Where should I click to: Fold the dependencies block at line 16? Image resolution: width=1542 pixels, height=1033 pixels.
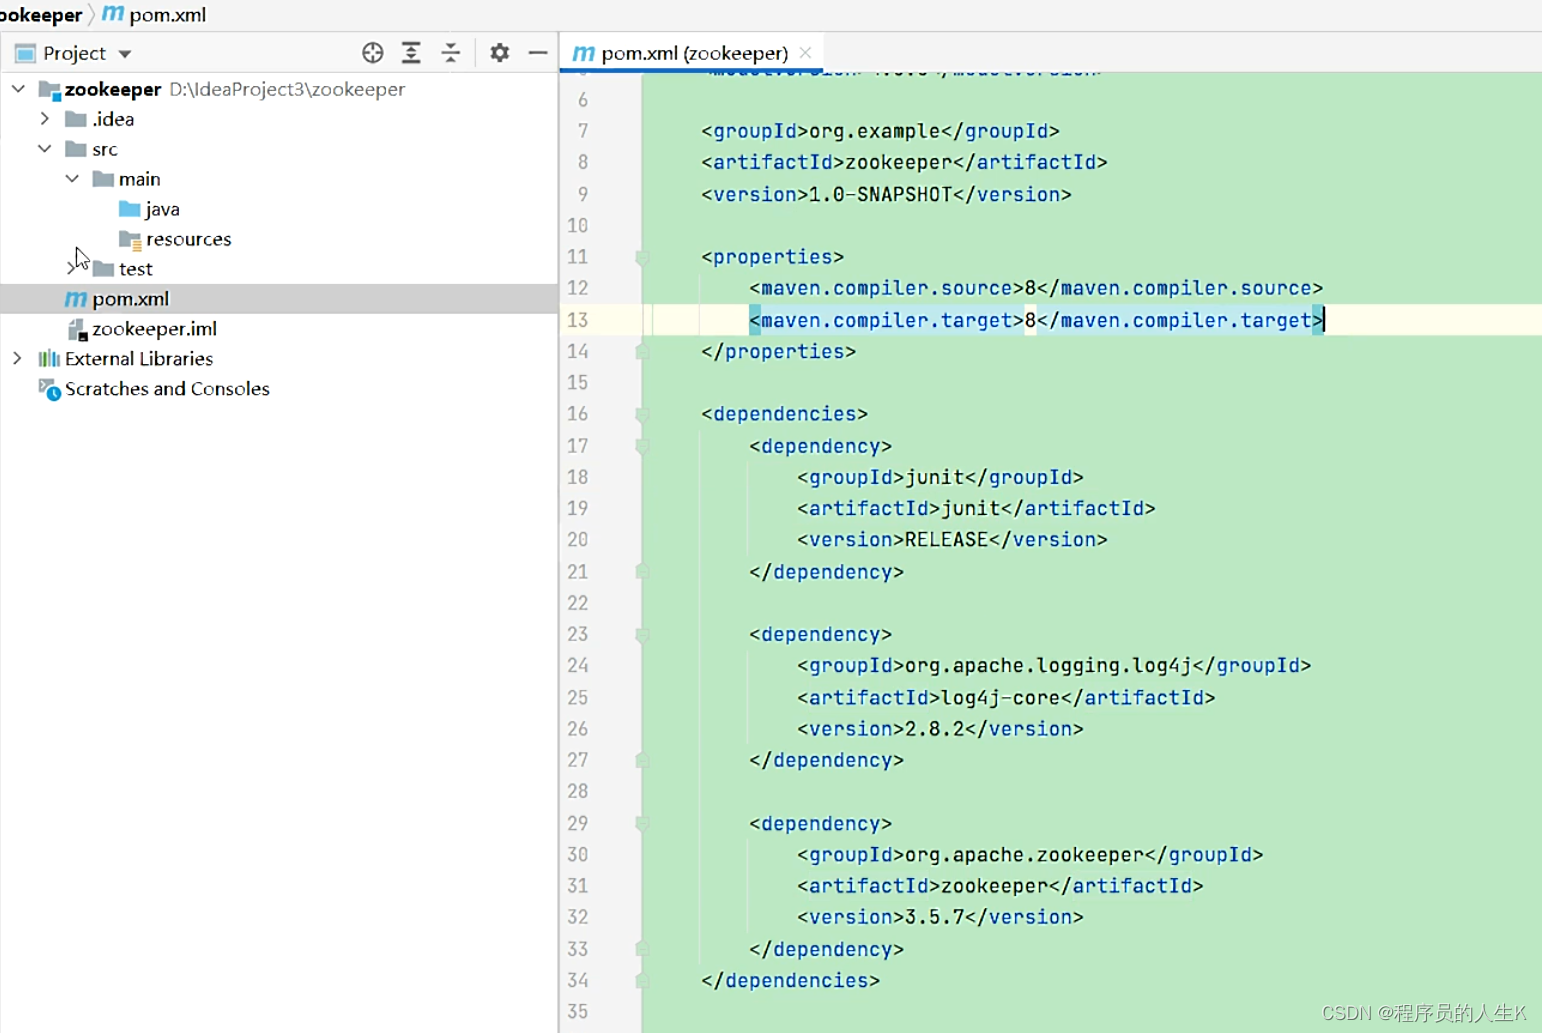pyautogui.click(x=643, y=414)
